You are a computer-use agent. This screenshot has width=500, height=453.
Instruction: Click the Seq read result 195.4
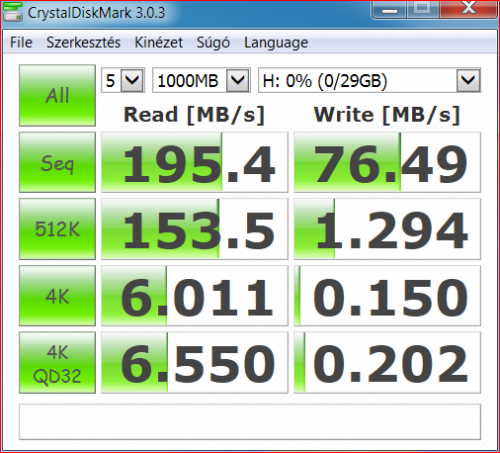195,162
